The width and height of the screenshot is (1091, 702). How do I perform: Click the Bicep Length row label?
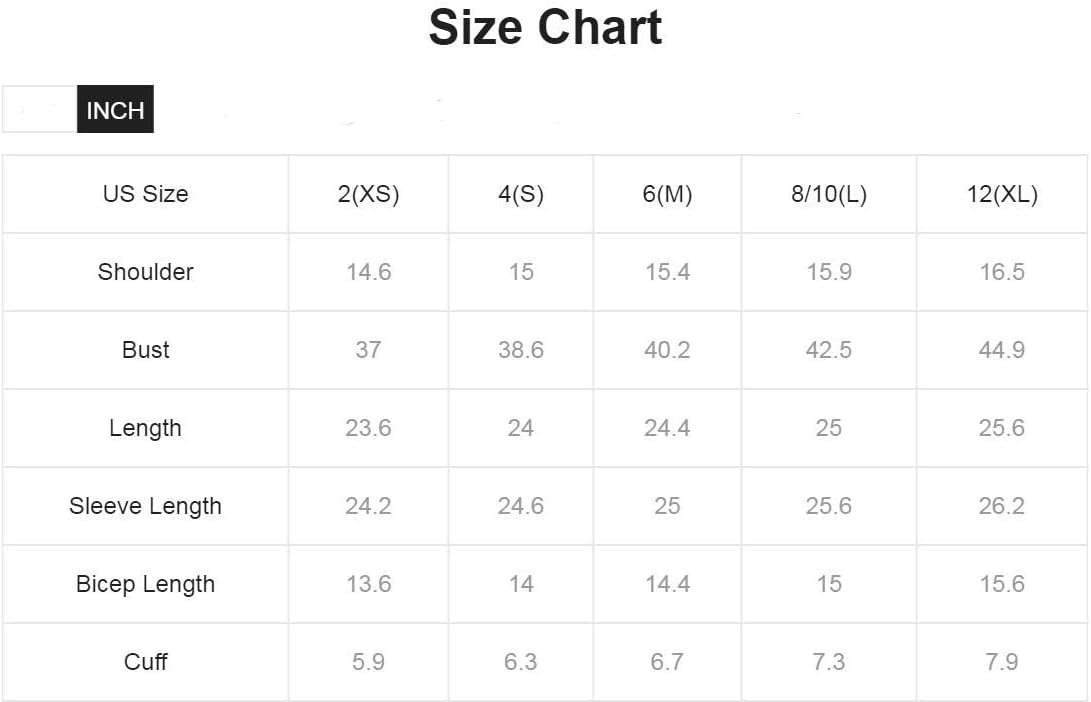pos(145,584)
